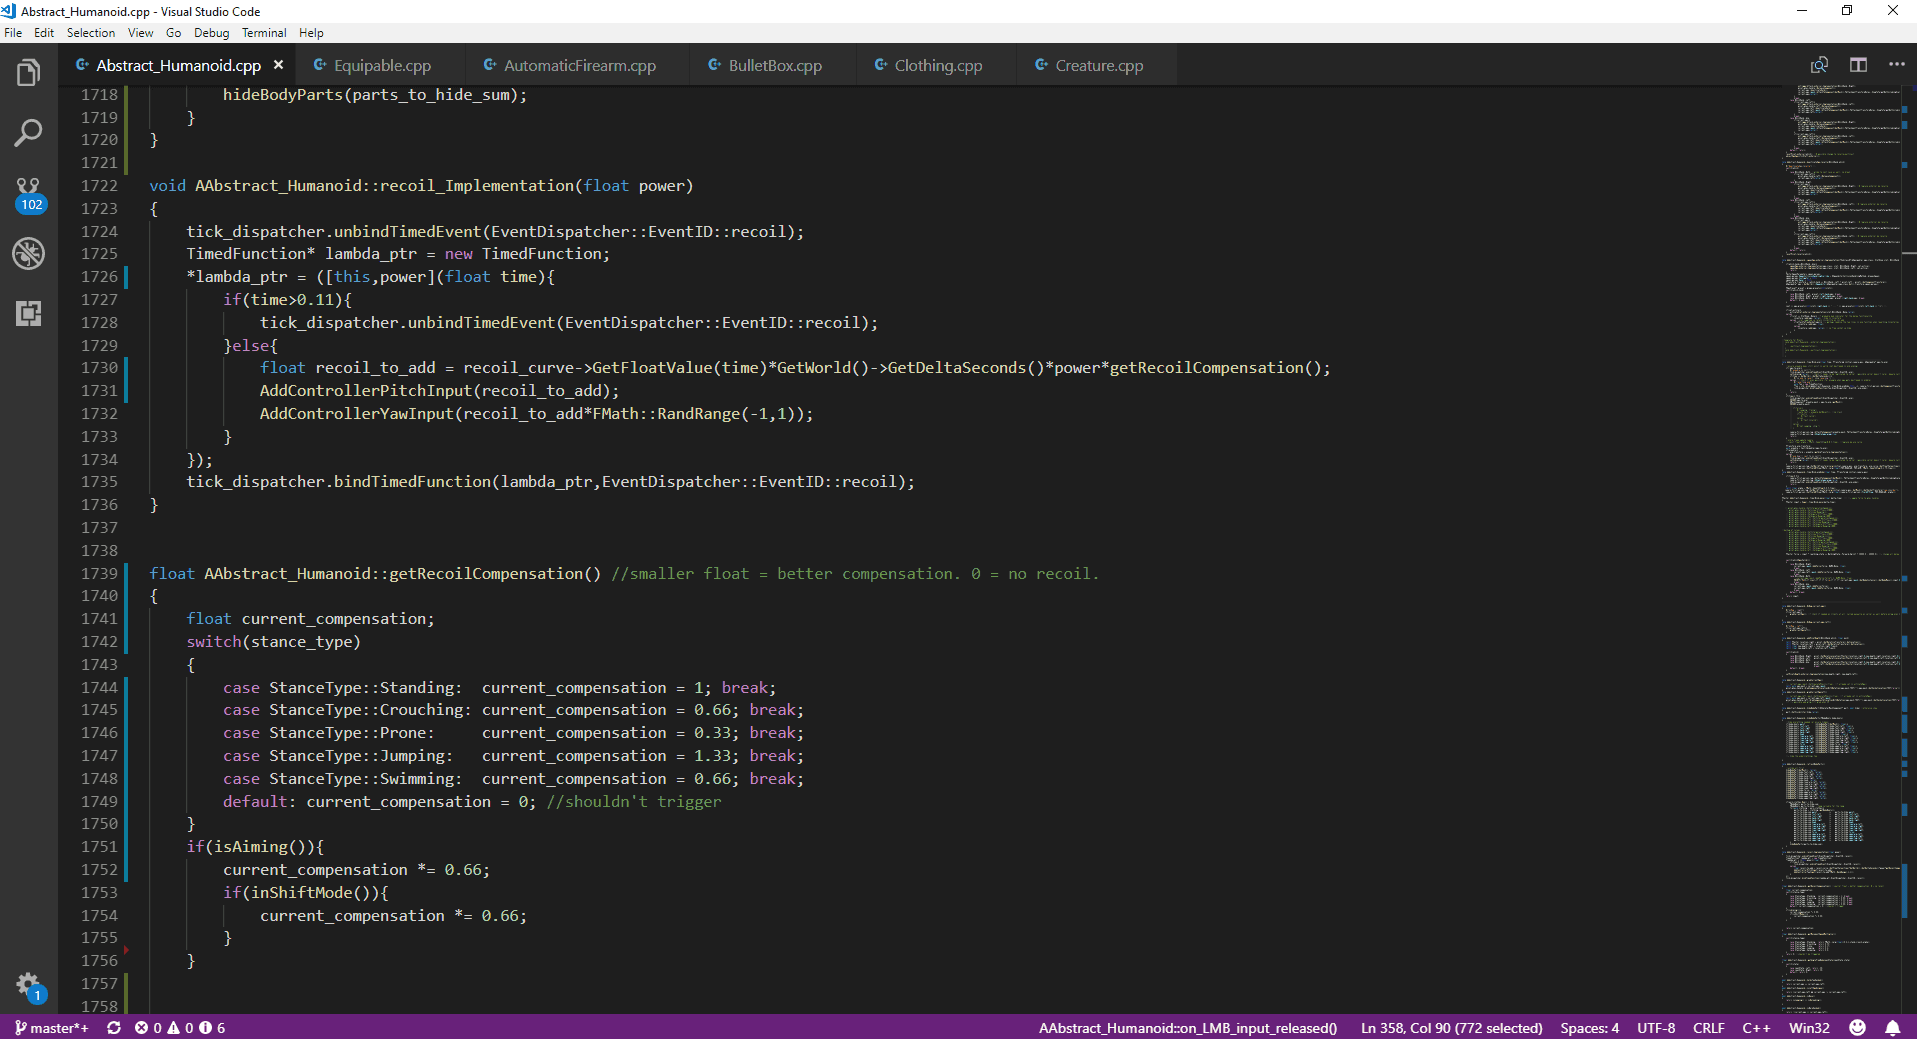Click AAbstract_Humanoid::on_LMB_input_released() in status bar
1917x1039 pixels.
(1187, 1028)
